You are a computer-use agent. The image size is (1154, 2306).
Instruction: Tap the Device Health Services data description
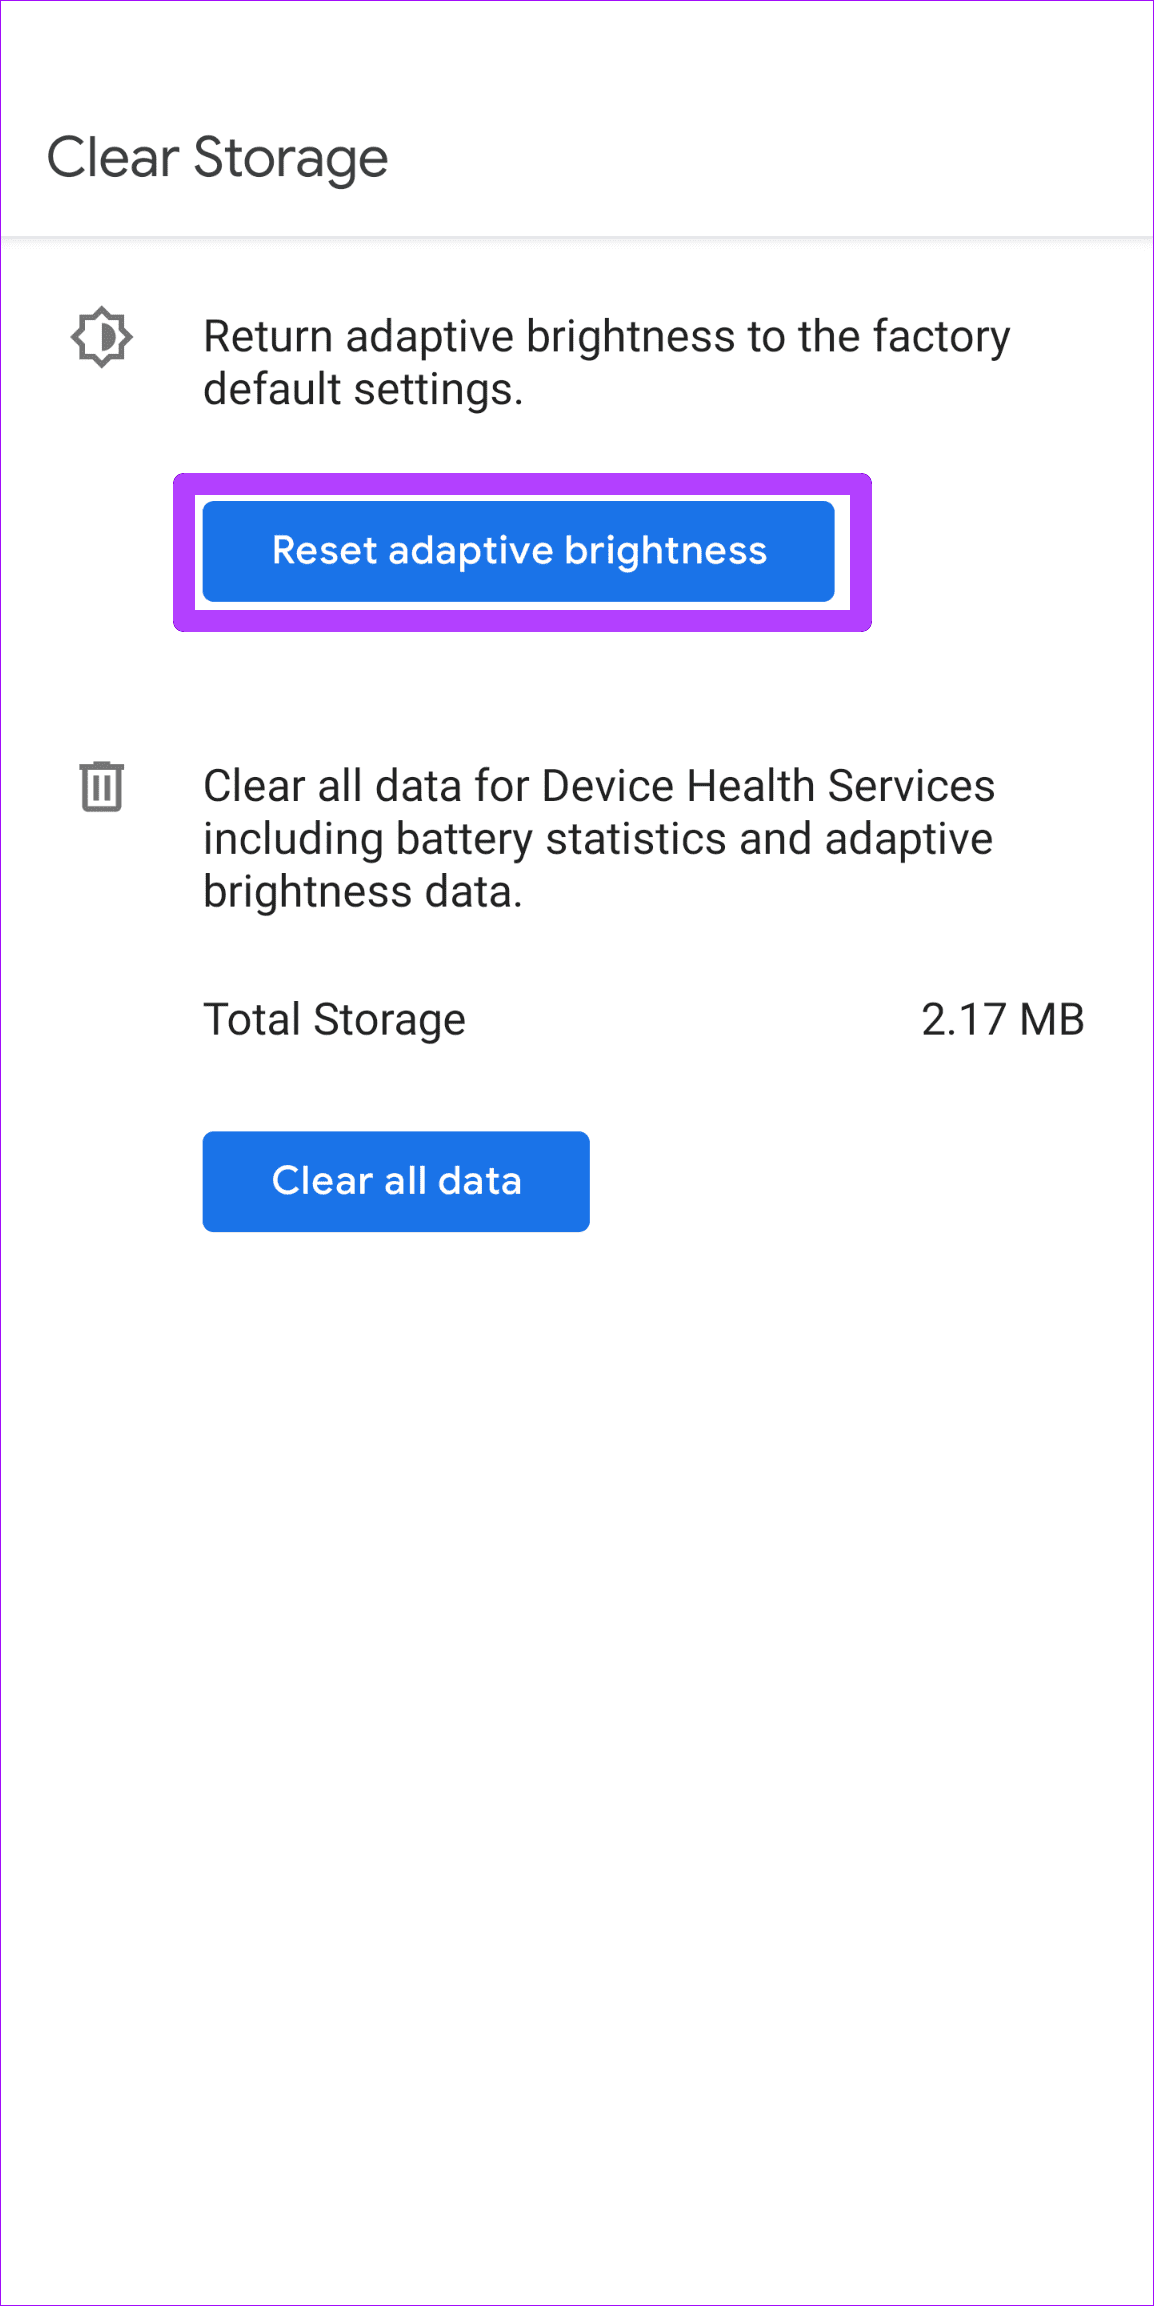click(x=598, y=838)
